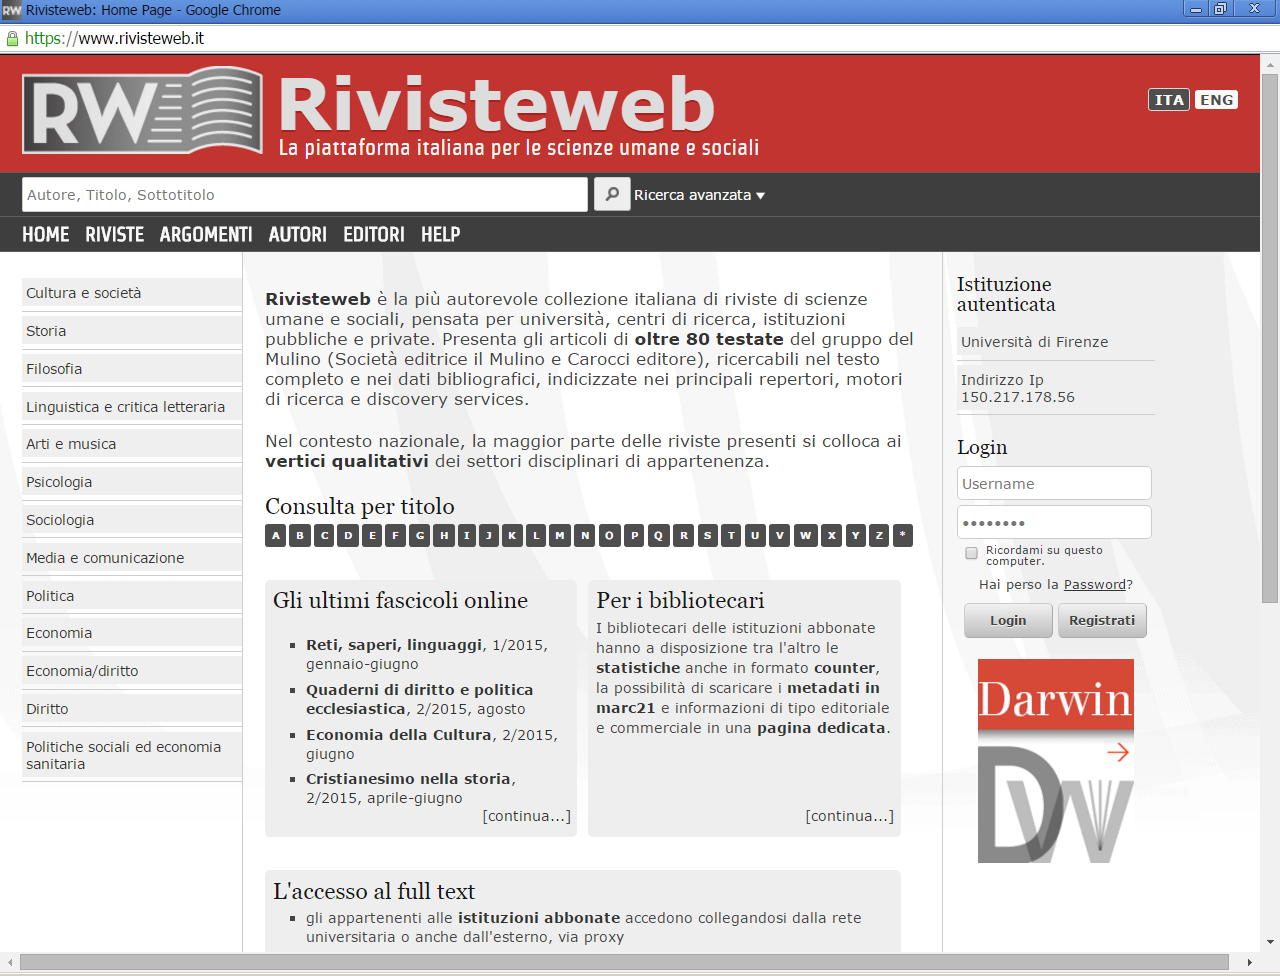
Task: Open the 'pagina dedicata' link
Action: pos(821,728)
